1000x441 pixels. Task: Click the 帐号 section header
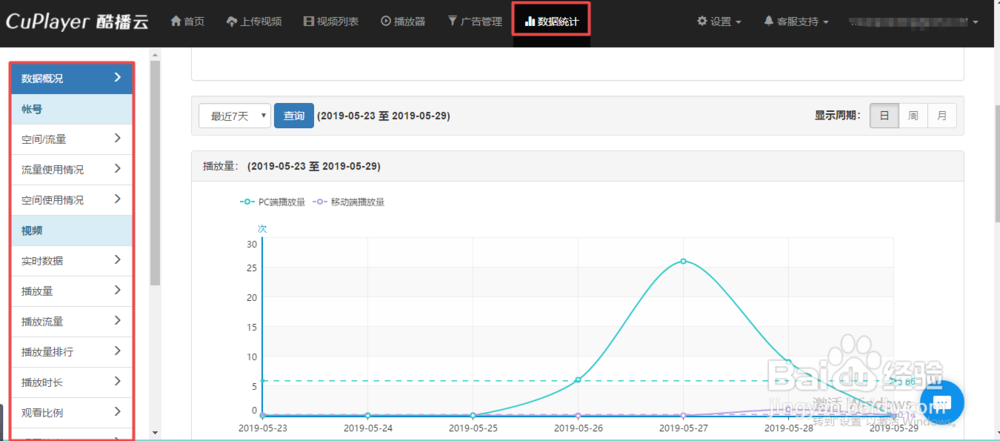click(71, 109)
